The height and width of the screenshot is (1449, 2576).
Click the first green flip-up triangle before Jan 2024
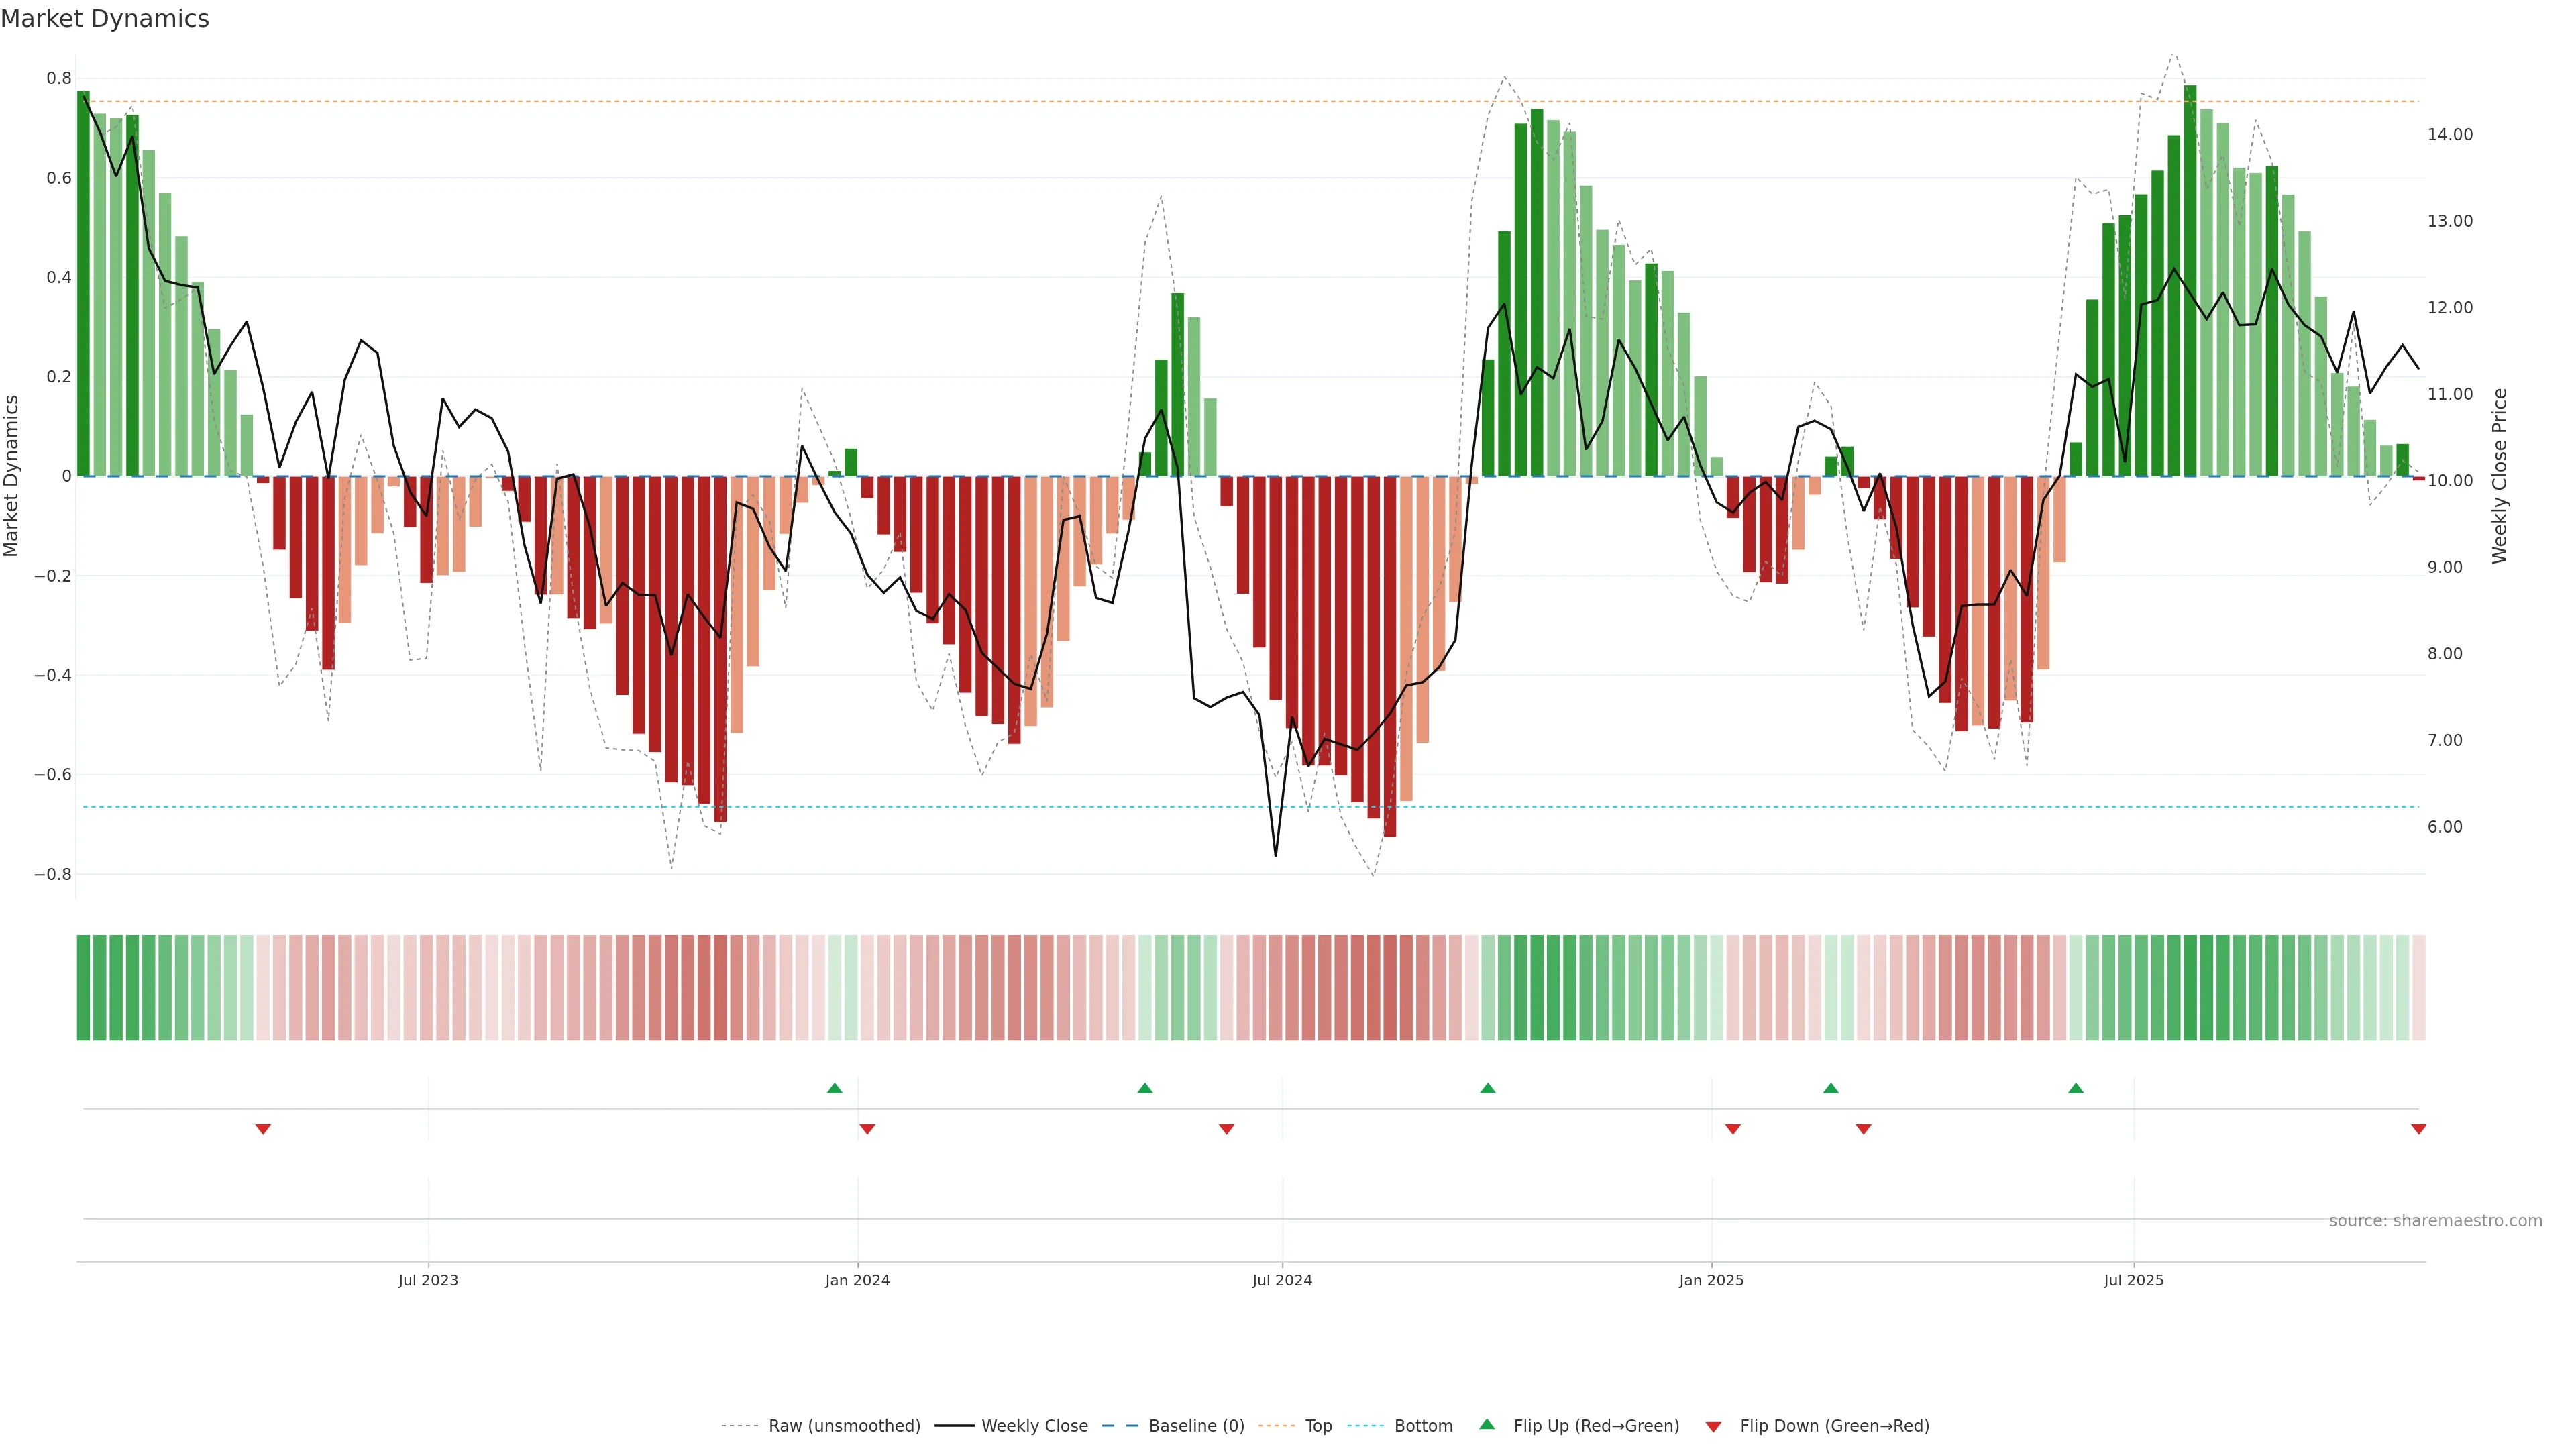click(835, 1088)
